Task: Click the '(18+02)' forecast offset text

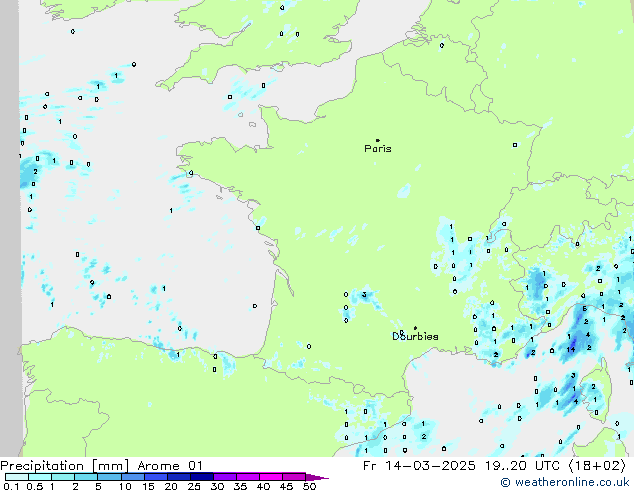Action: coord(597,466)
